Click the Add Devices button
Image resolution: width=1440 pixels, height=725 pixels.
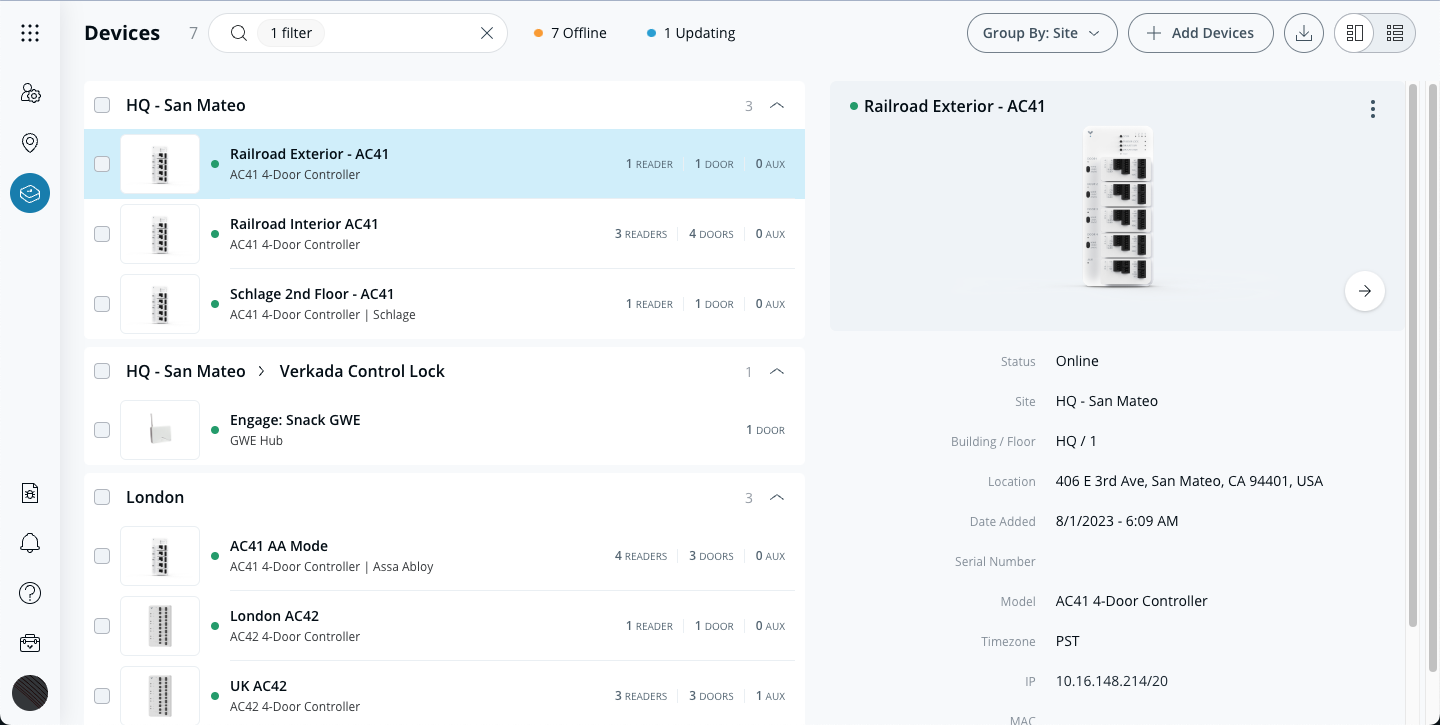tap(1200, 33)
